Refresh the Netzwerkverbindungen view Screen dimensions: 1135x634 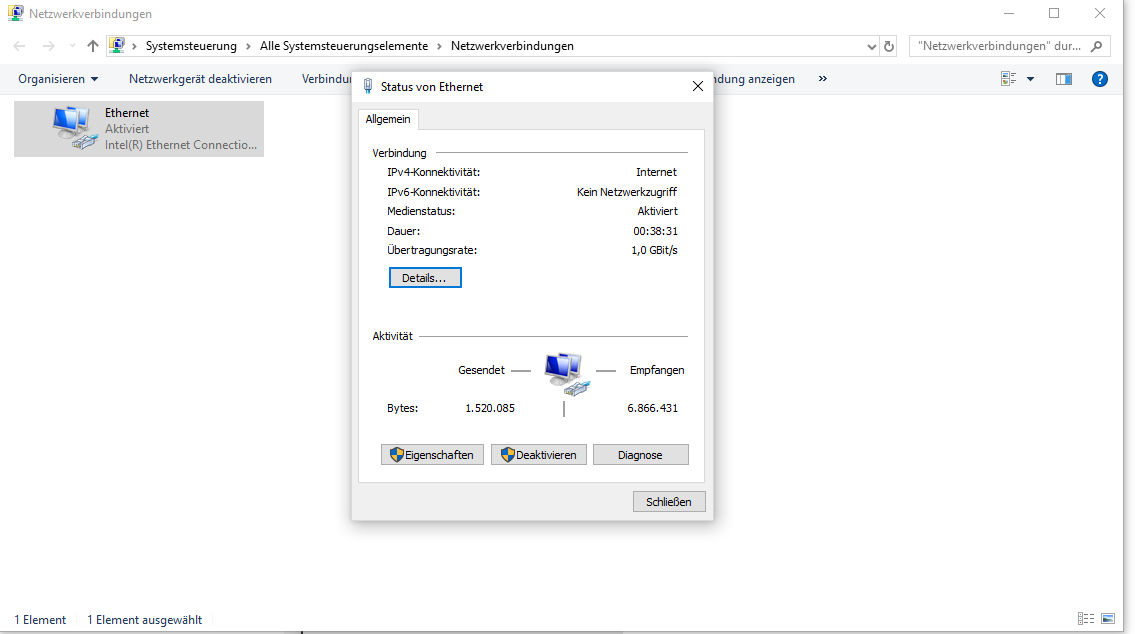coord(889,46)
